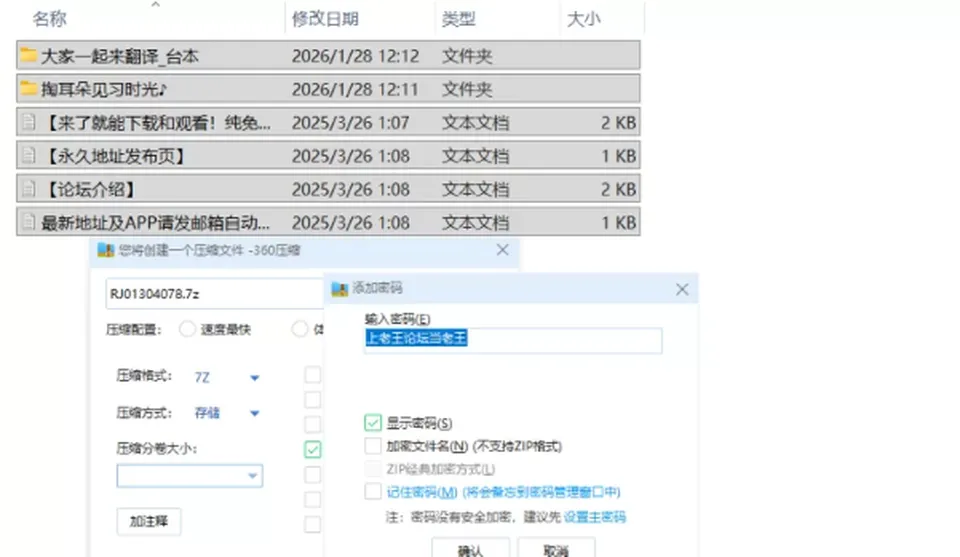Sort files by 名称 column header
The image size is (960, 557).
50,19
